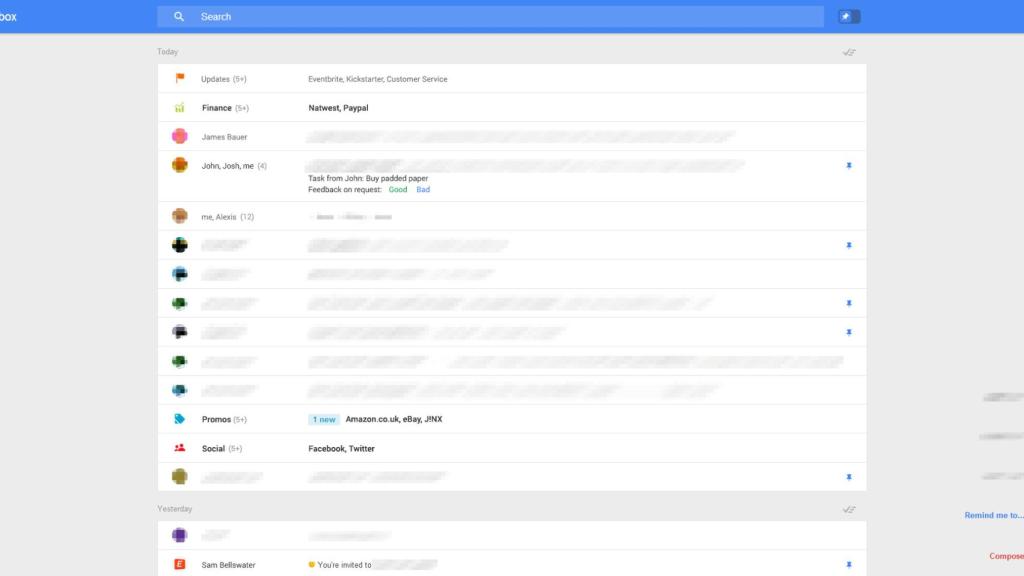Unpin Sam Bellswater's invitation email
The height and width of the screenshot is (576, 1024).
849,564
